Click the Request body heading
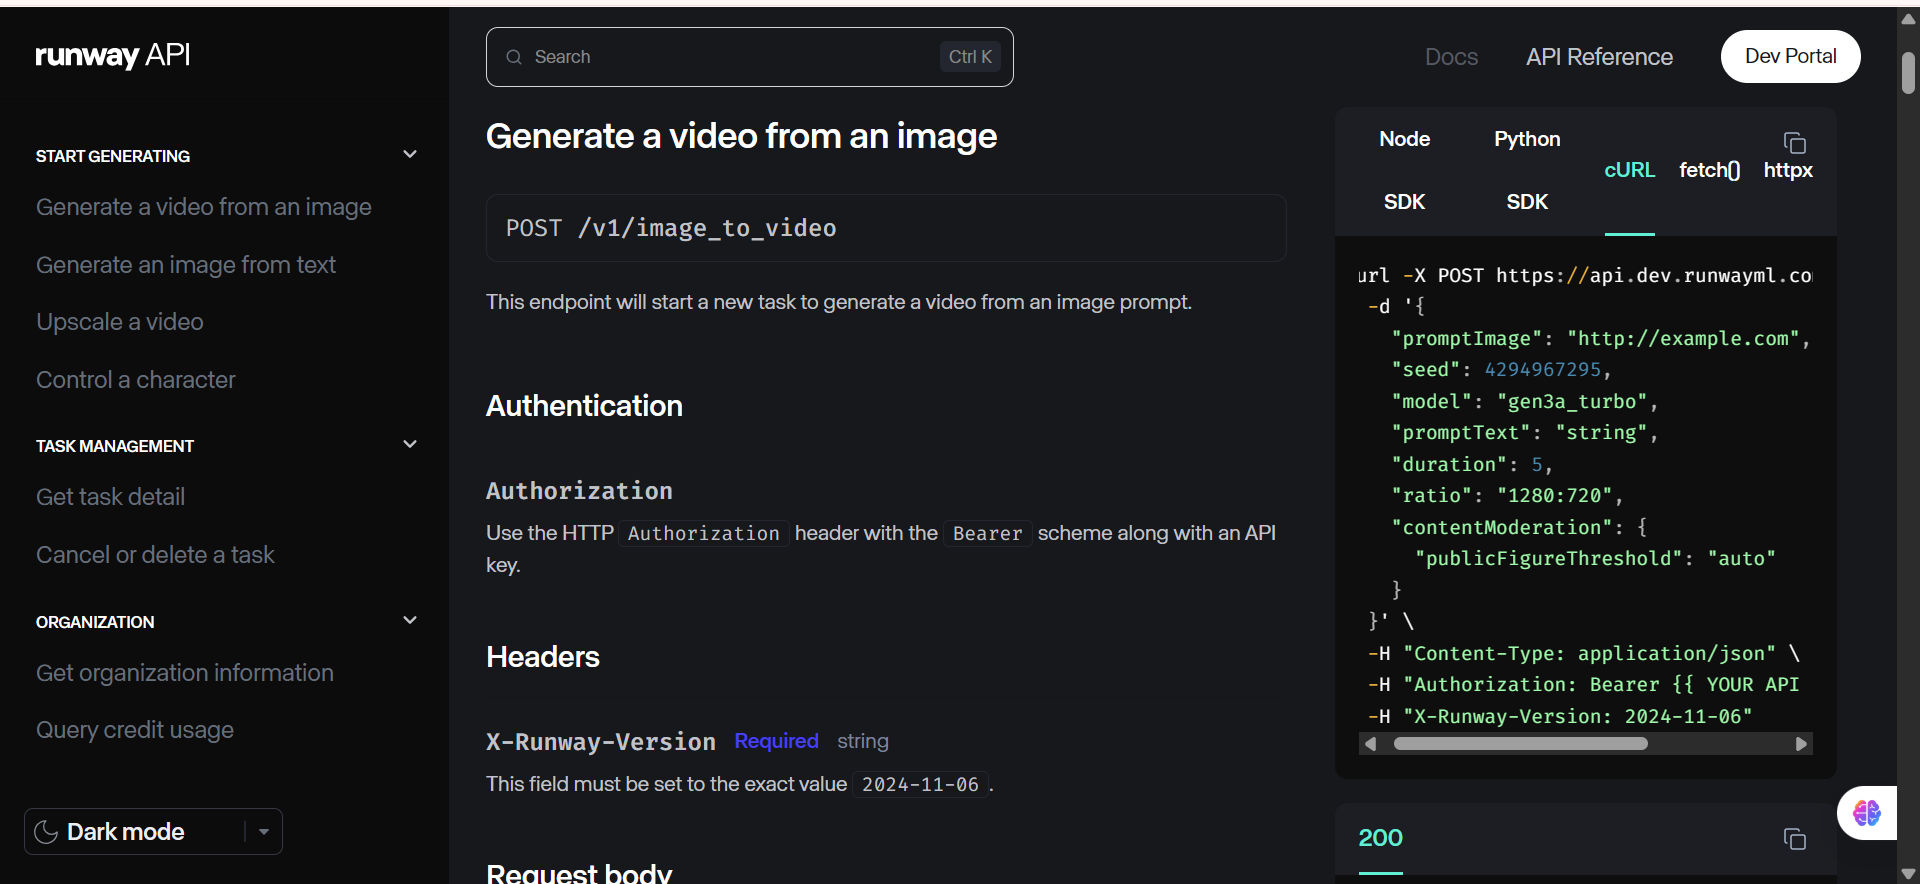 coord(579,872)
